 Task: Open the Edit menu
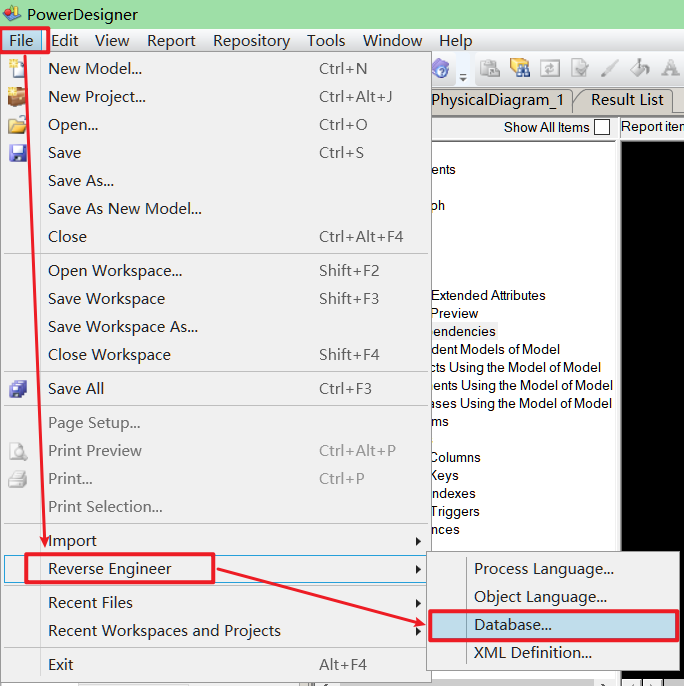click(64, 41)
